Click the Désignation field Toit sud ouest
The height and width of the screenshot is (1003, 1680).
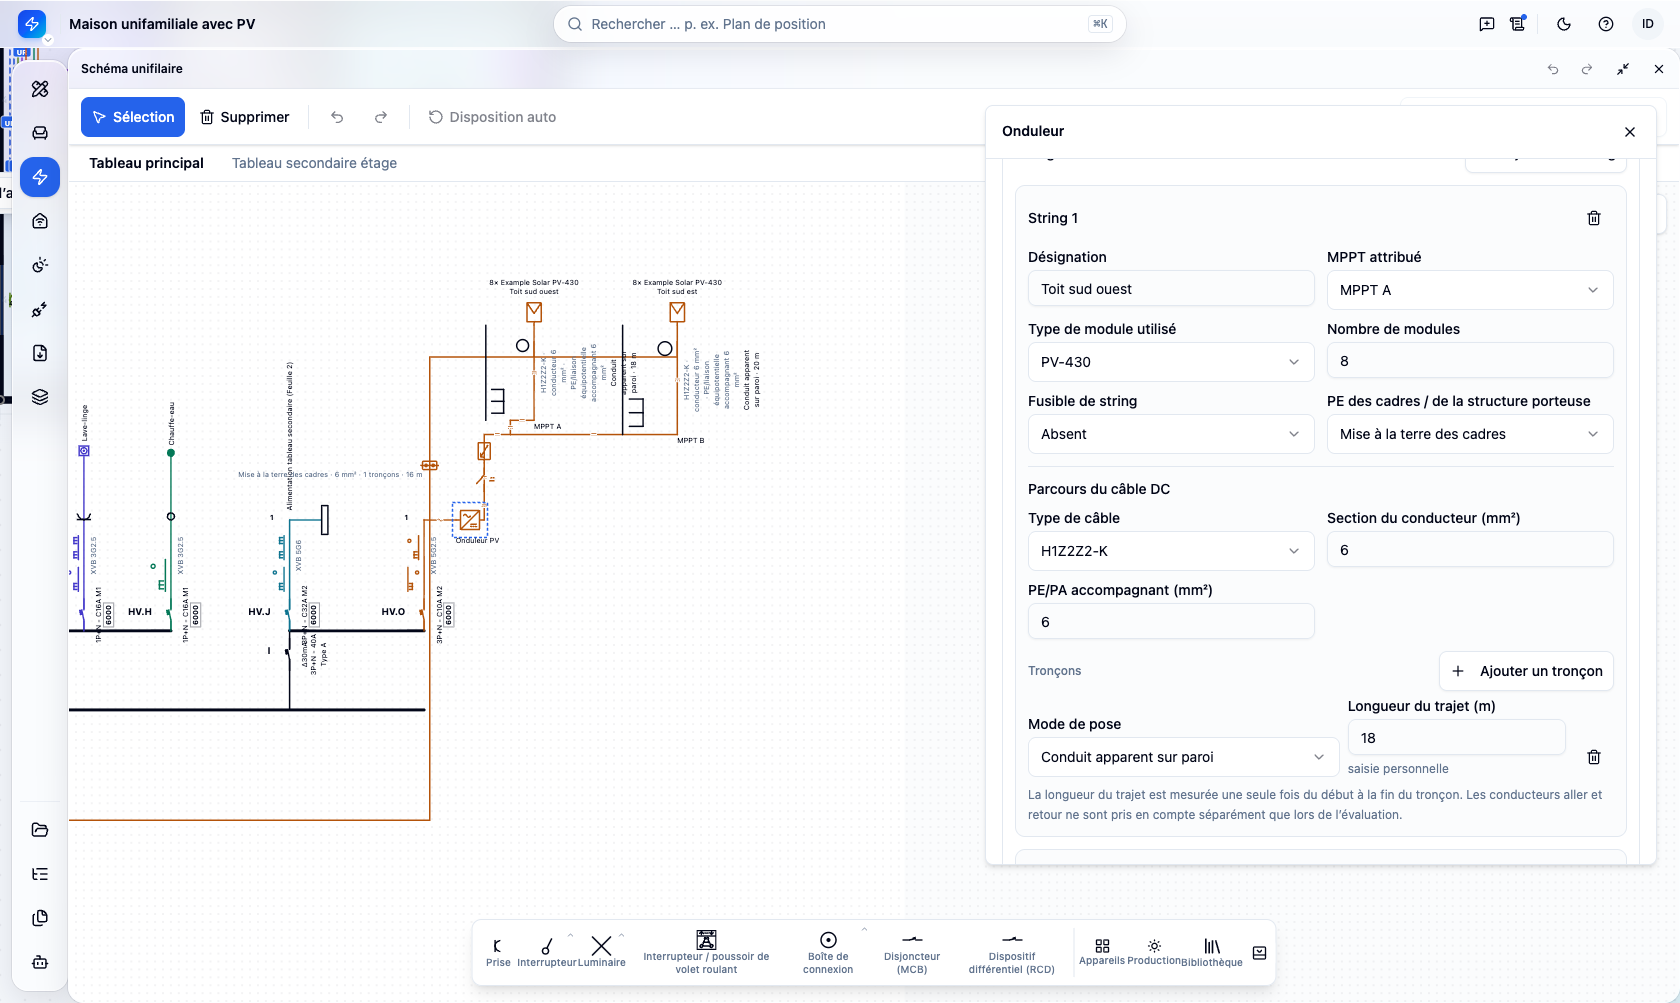(1170, 289)
